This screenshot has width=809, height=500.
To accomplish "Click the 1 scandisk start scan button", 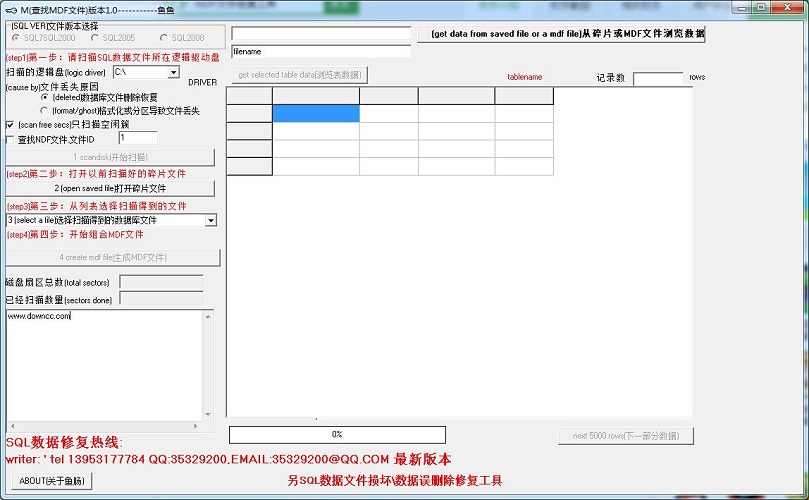I will point(110,157).
